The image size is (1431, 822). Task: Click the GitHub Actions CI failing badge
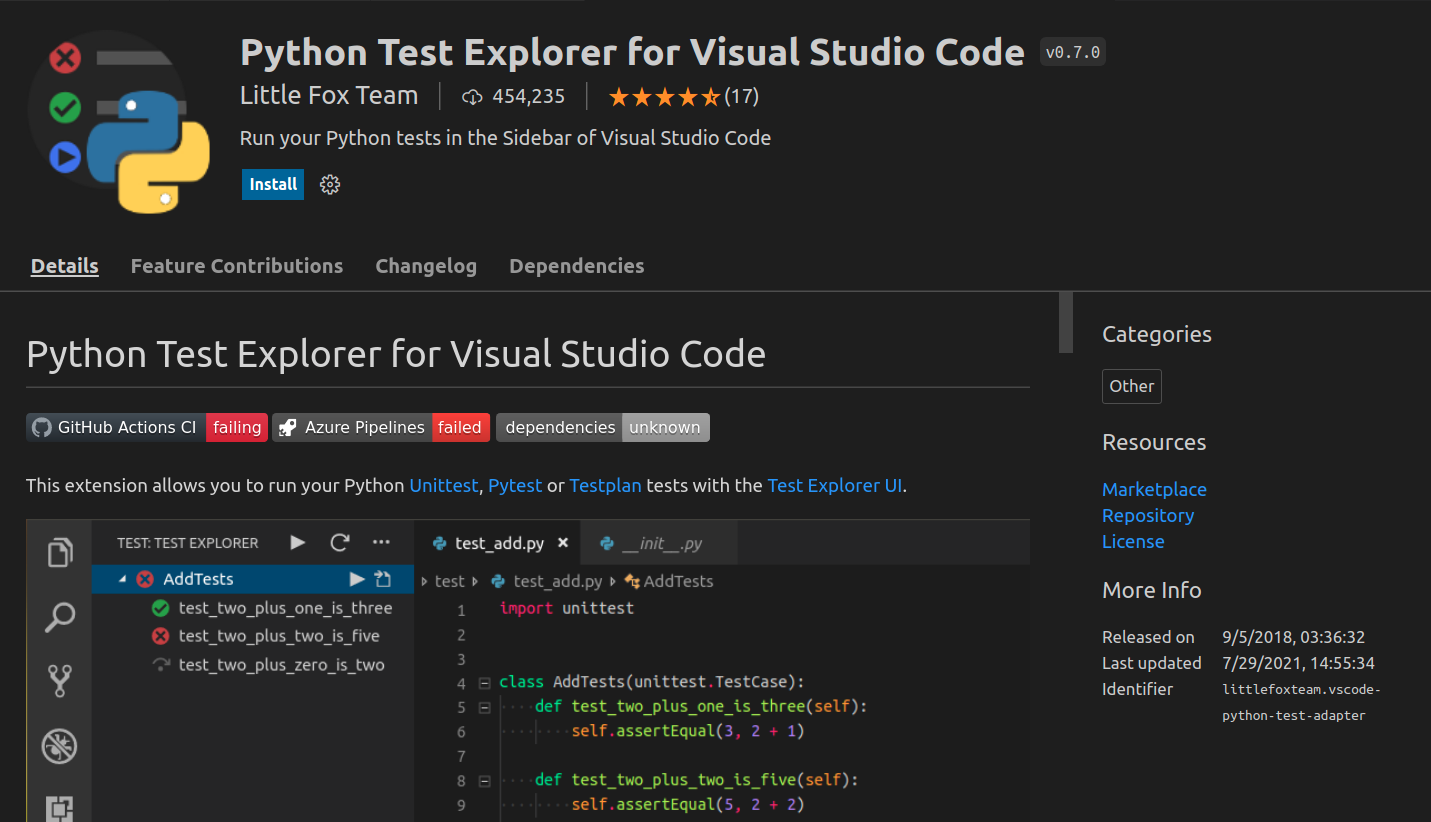coord(147,428)
